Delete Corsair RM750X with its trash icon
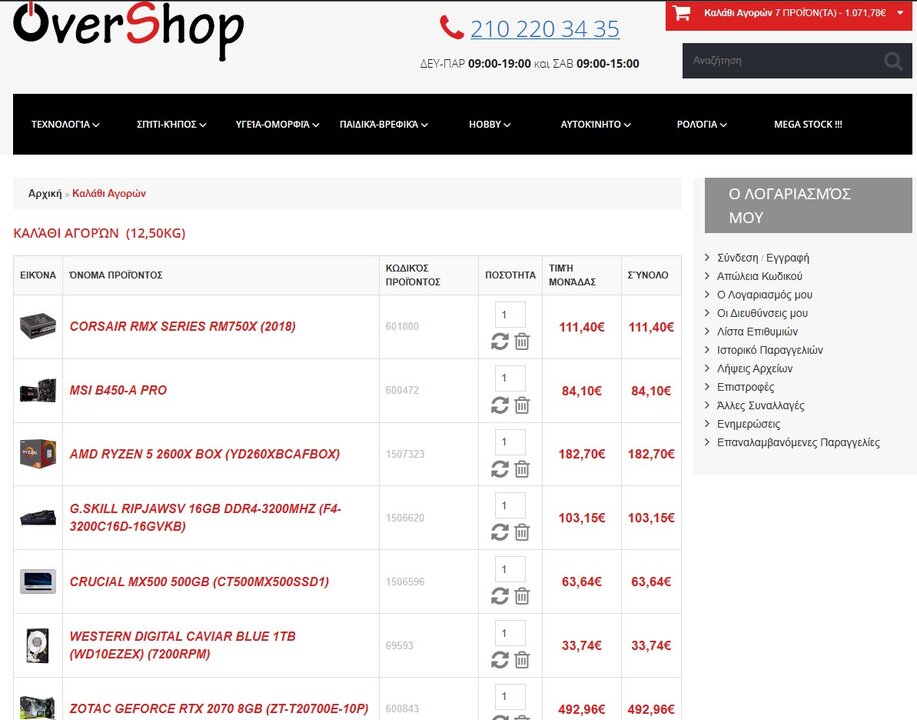Screen dimensions: 917x720 tap(522, 342)
